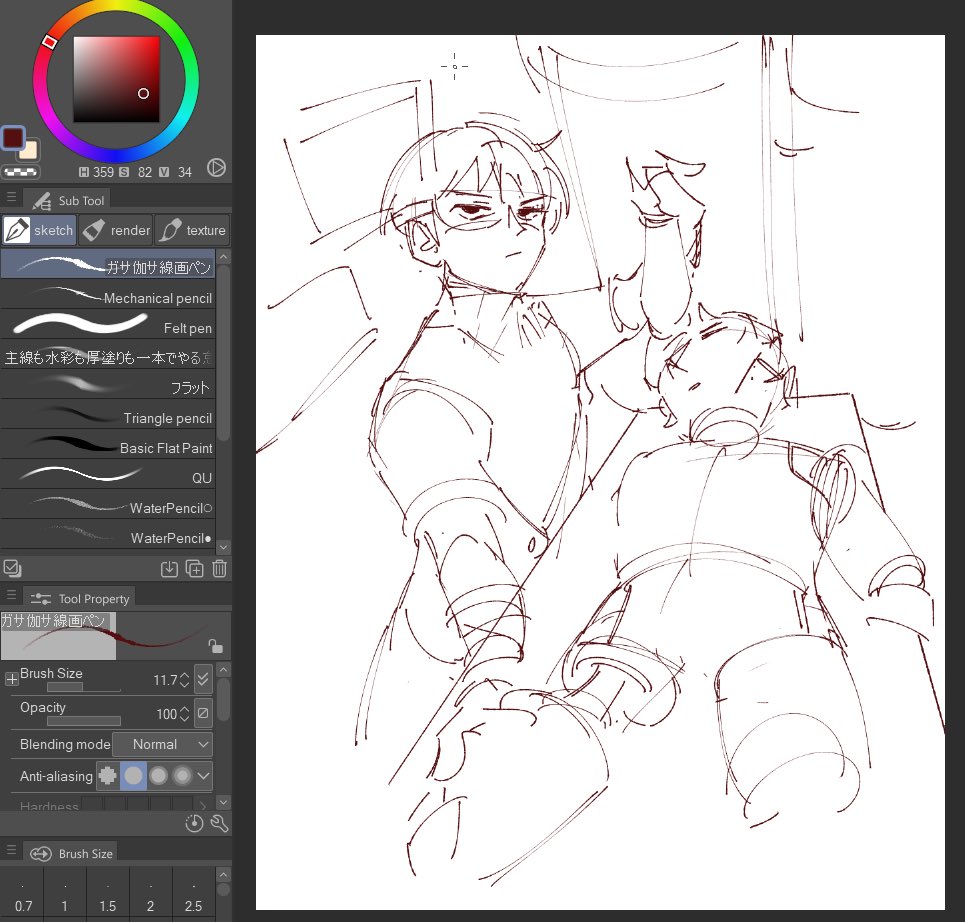965x922 pixels.
Task: Click the sub tool list scroll up arrow
Action: coord(223,256)
